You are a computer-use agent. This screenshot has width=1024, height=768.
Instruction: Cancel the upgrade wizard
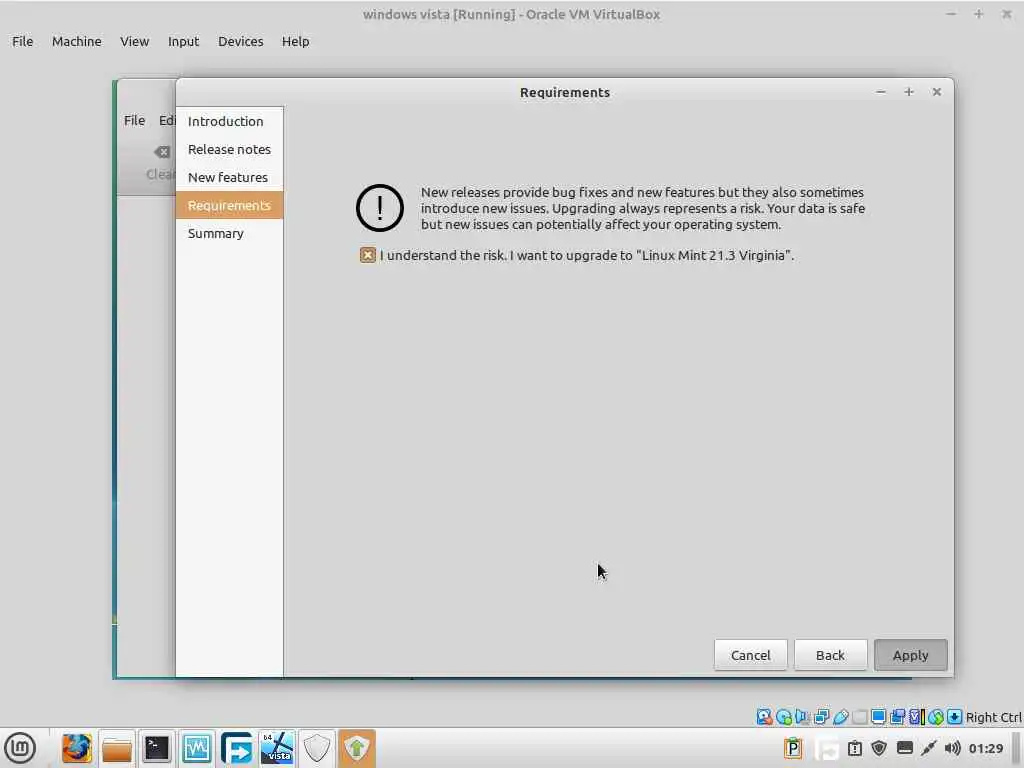tap(750, 655)
